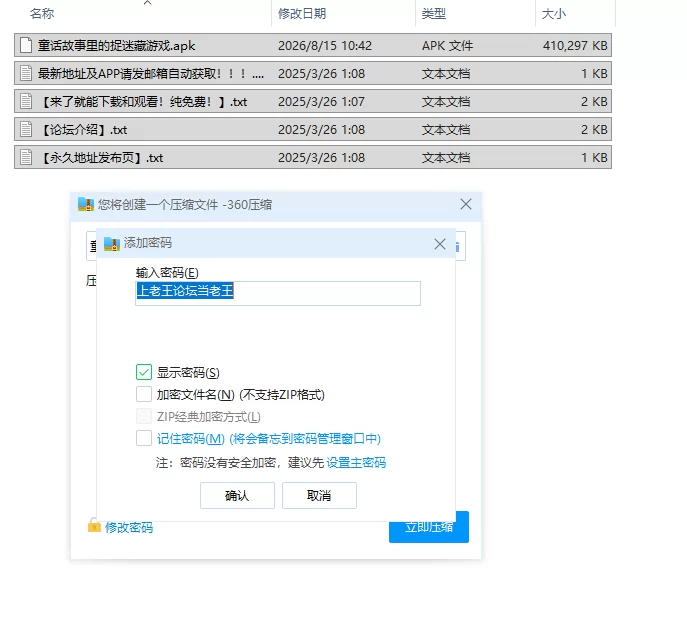
Task: Open the 设置主密码 link
Action: [x=356, y=463]
